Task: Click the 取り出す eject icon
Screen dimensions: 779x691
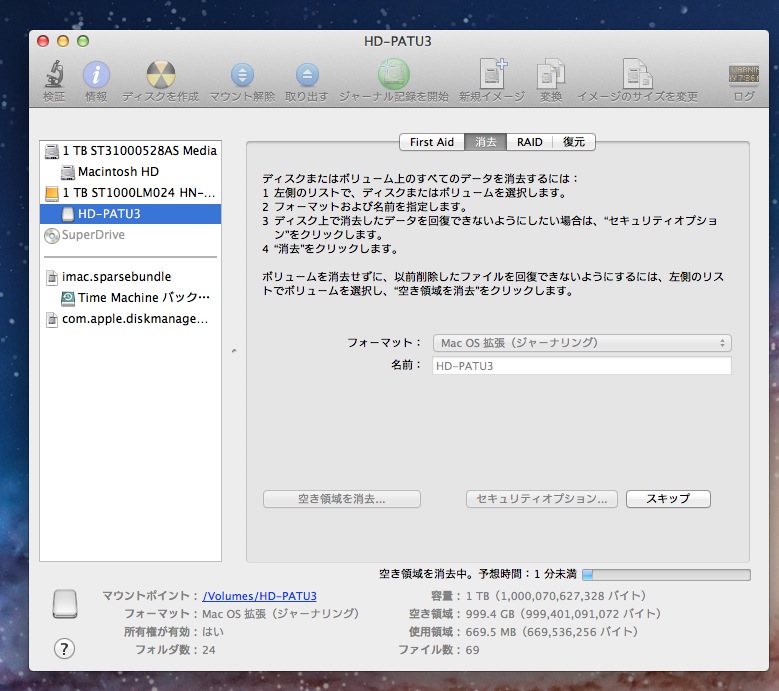Action: click(307, 75)
